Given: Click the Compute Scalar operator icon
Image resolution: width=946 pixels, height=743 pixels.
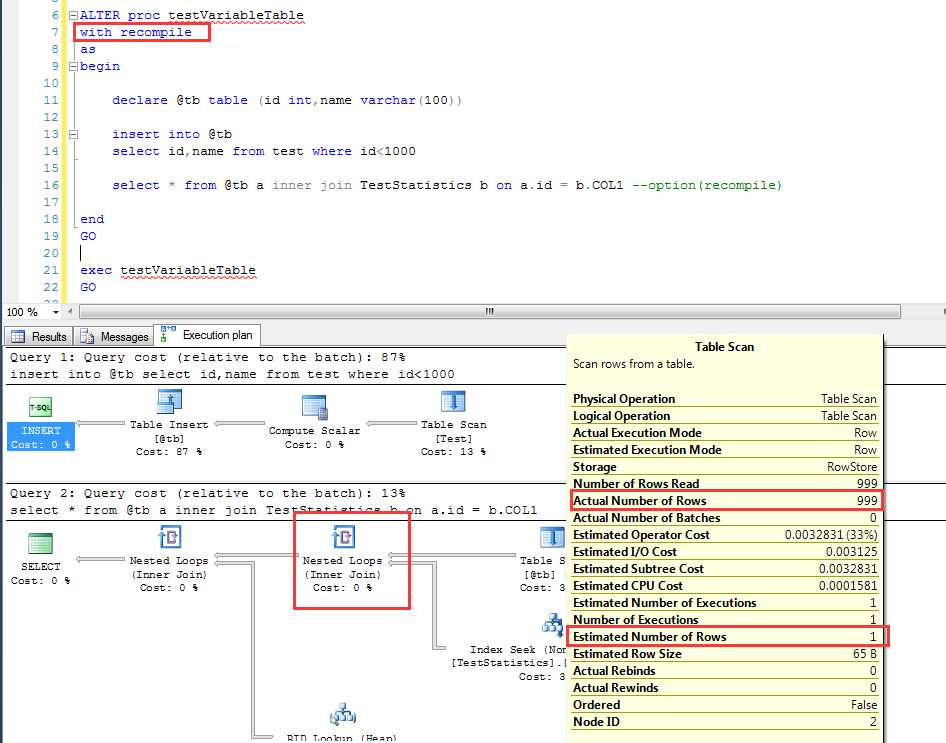Looking at the screenshot, I should pyautogui.click(x=314, y=406).
